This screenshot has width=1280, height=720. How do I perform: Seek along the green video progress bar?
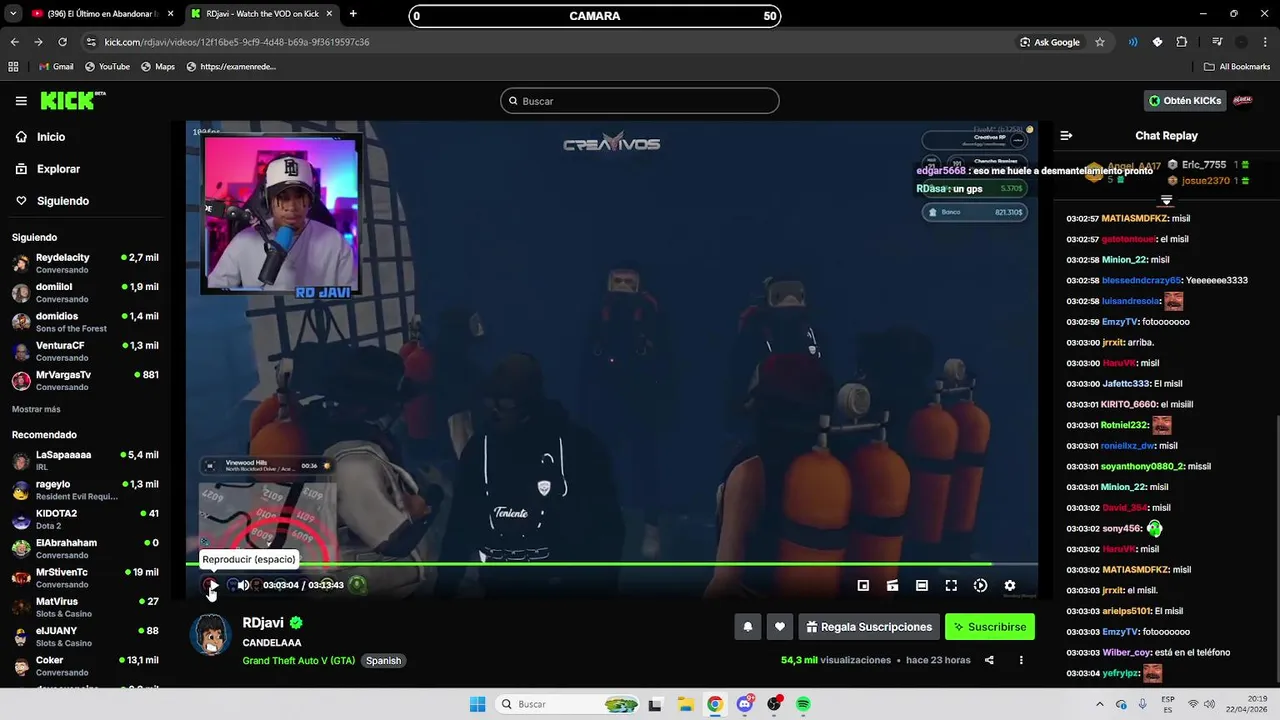coord(612,564)
